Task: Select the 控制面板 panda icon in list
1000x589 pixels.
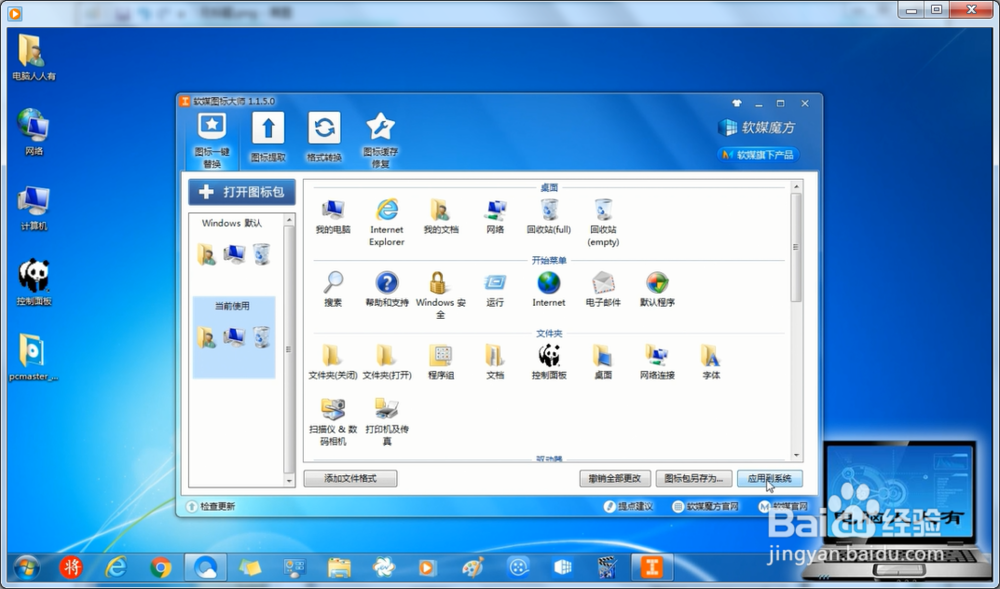Action: pyautogui.click(x=548, y=361)
